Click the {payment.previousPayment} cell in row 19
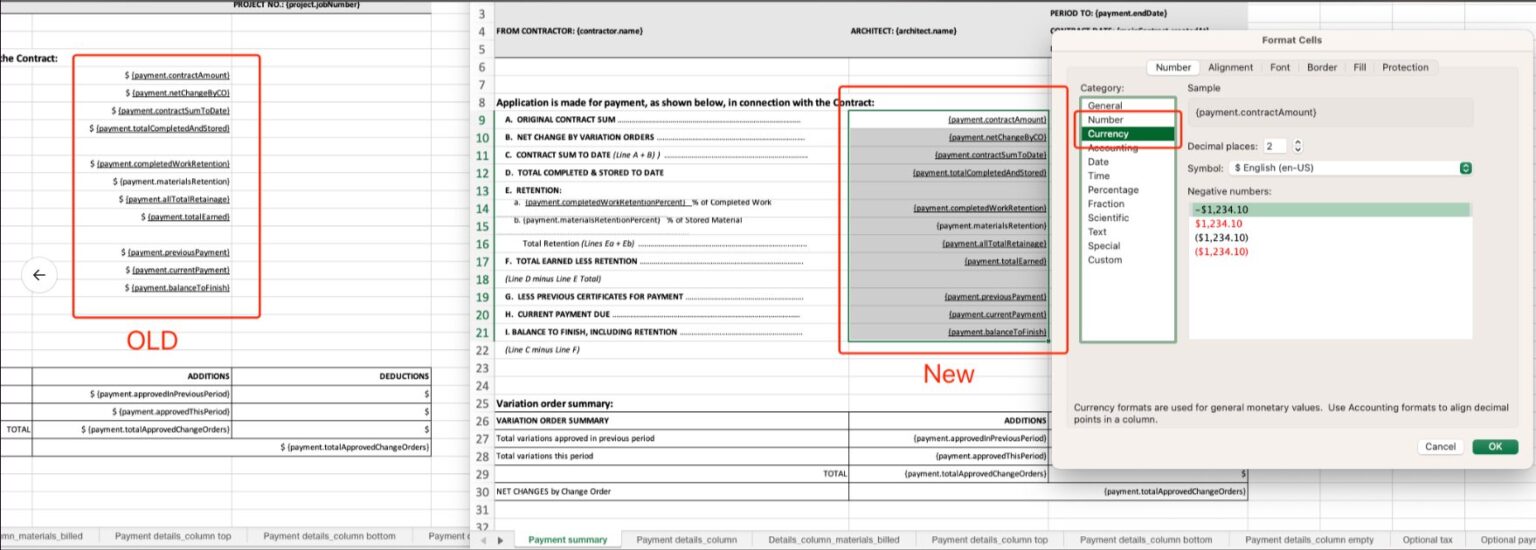 click(x=948, y=297)
